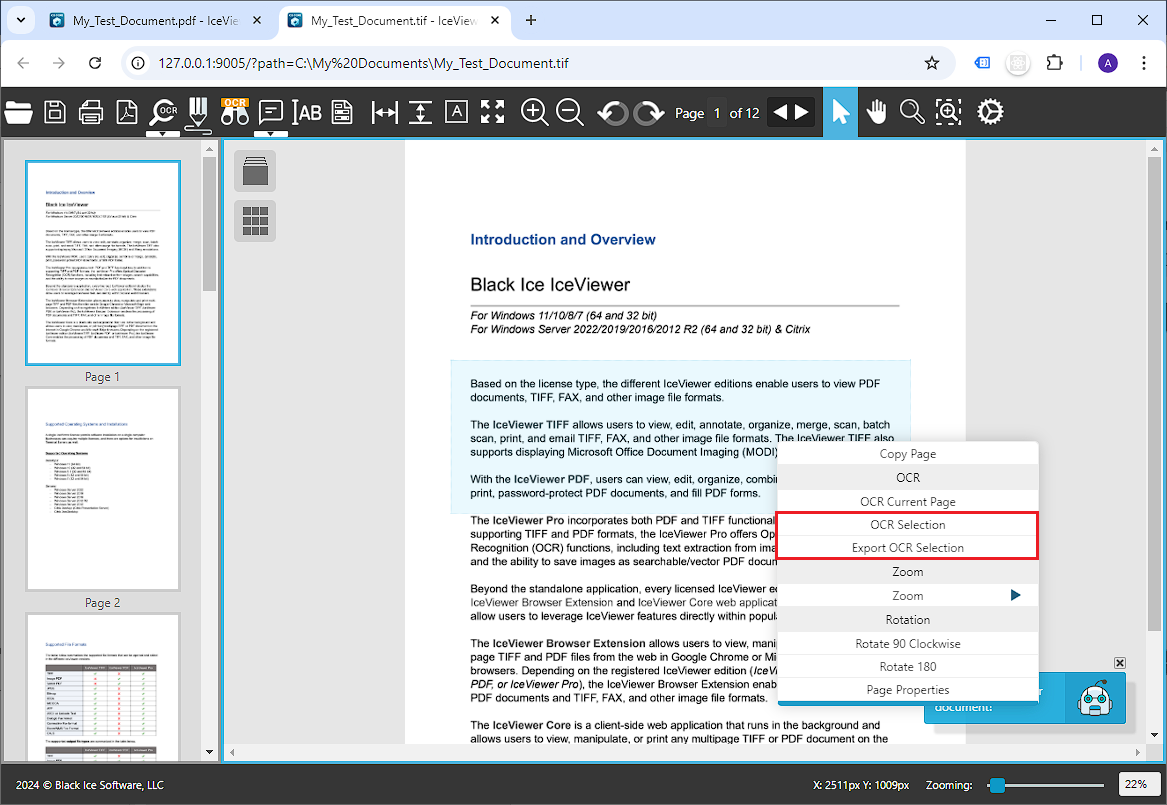Viewport: 1167px width, 805px height.
Task: Click the comment annotation bubble icon
Action: click(270, 112)
